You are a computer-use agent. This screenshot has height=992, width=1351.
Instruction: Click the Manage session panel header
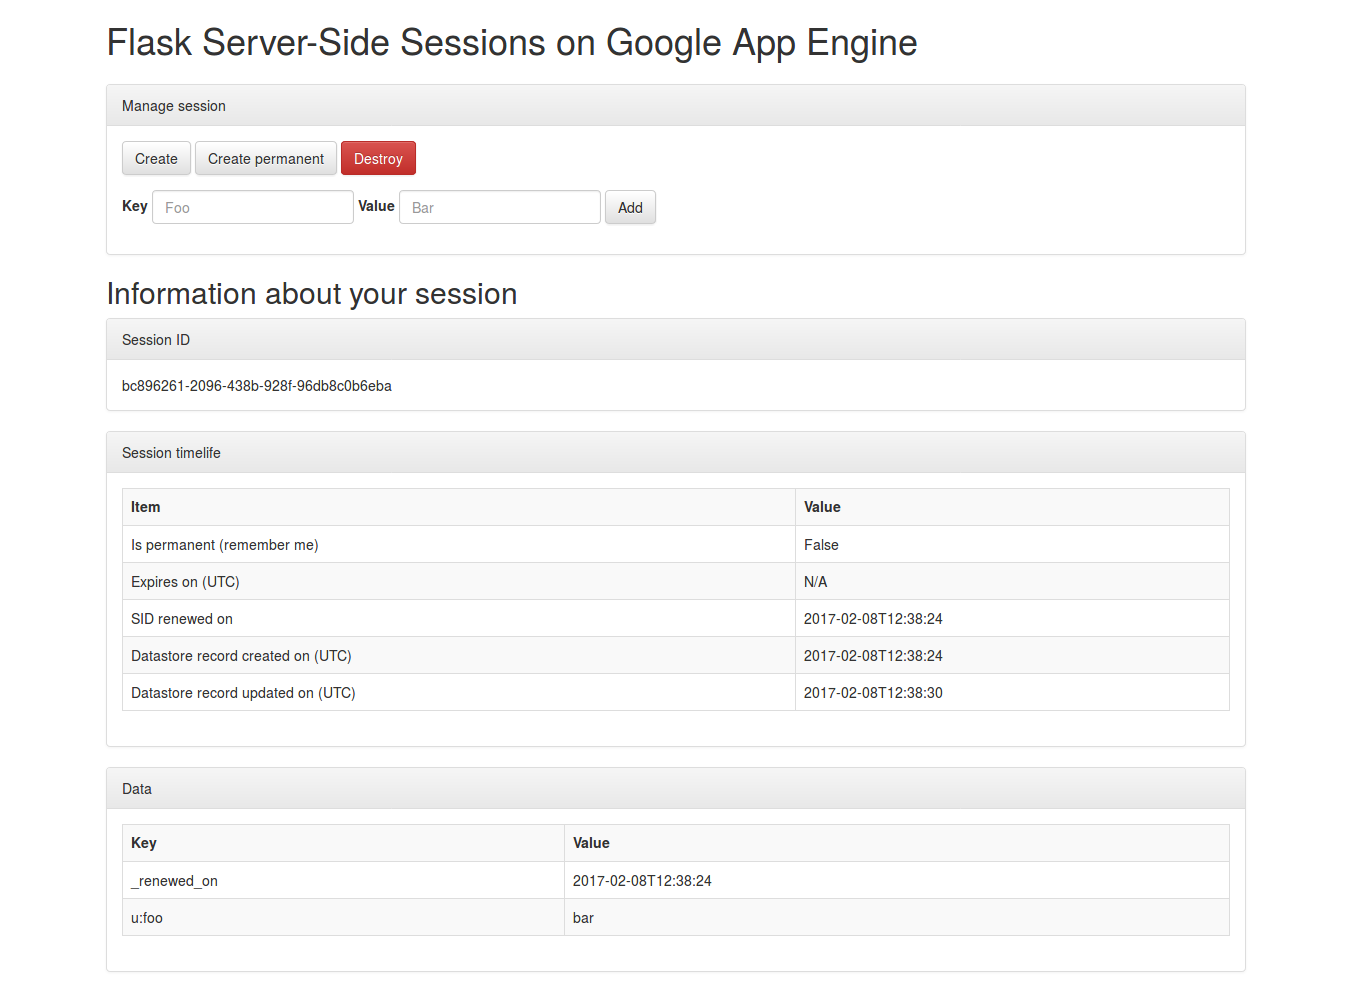pyautogui.click(x=676, y=105)
